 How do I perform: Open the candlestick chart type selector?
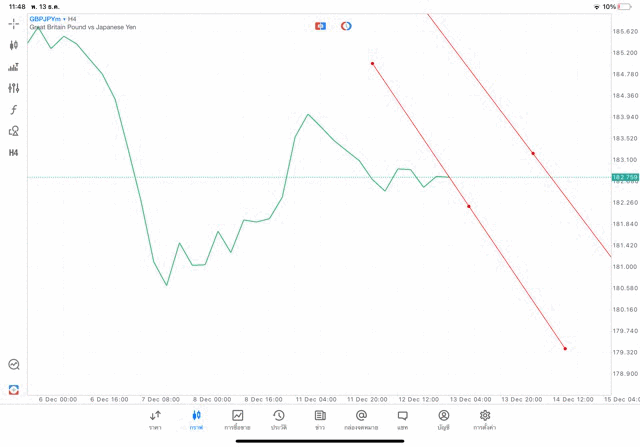14,45
